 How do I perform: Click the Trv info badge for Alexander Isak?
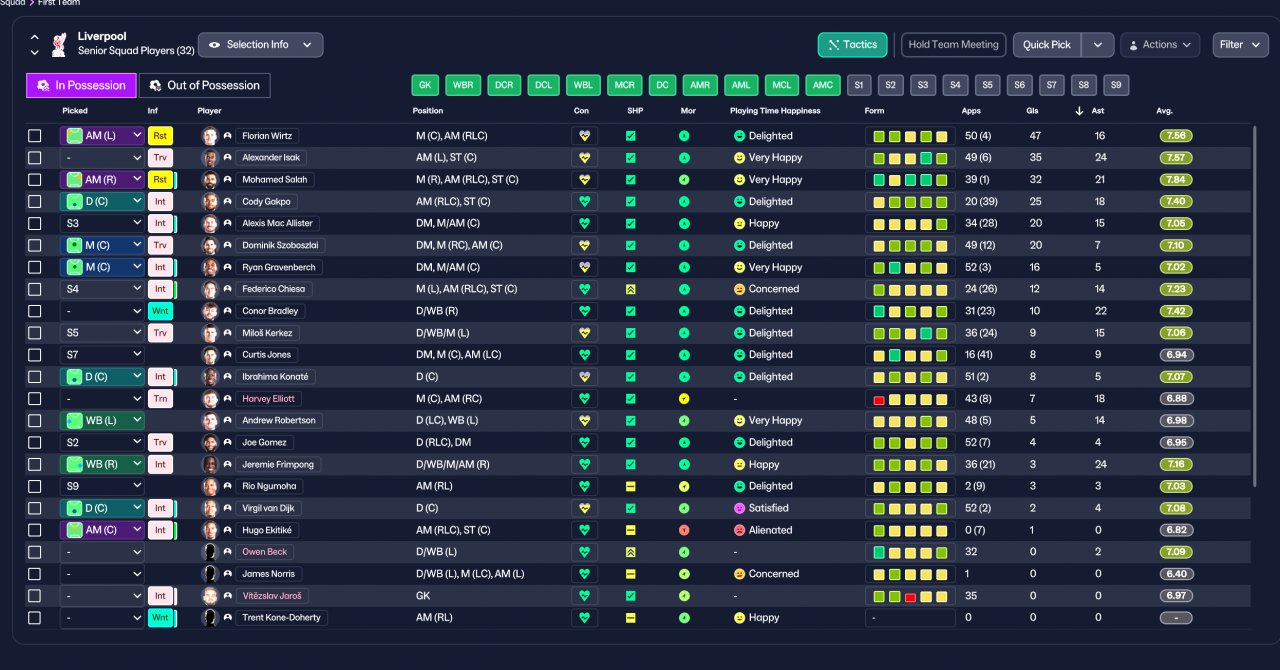159,158
